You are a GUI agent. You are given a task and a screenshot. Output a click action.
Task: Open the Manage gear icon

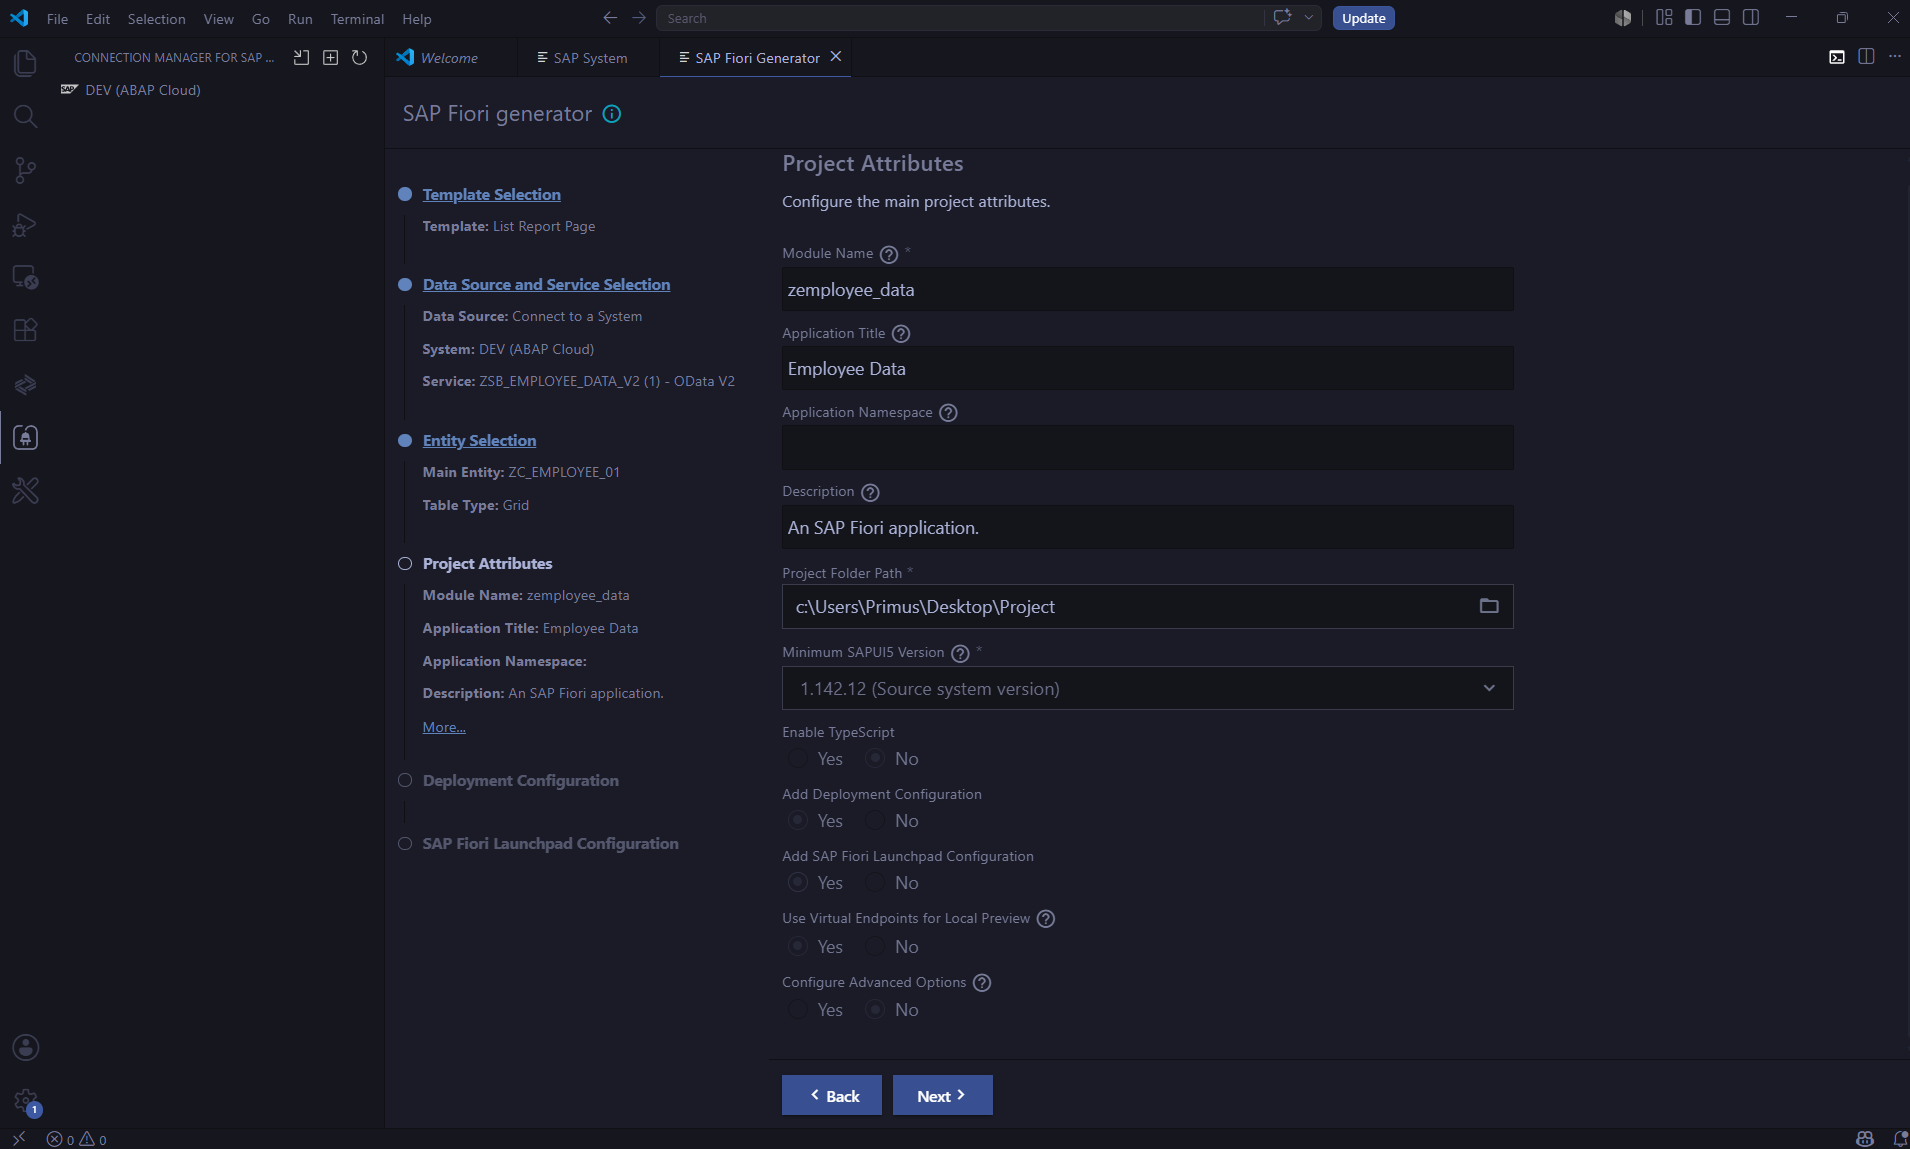click(x=25, y=1101)
